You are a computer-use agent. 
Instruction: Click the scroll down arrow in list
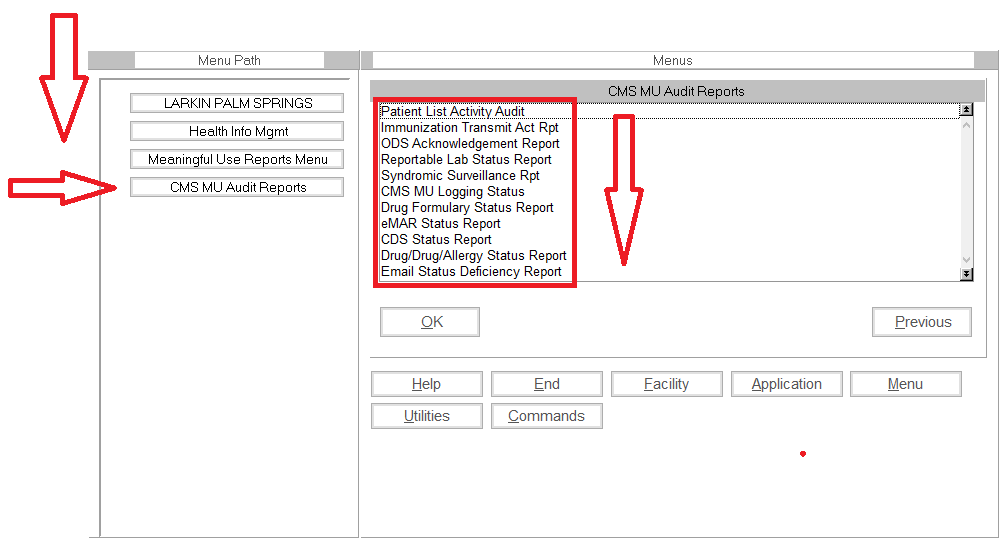(966, 259)
